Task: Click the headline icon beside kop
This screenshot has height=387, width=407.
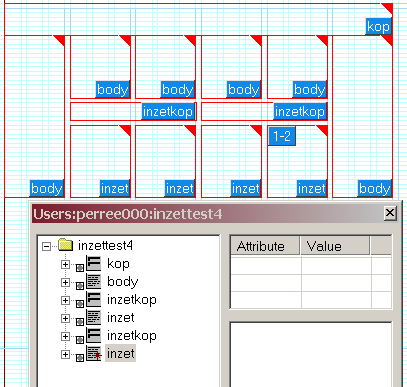Action: click(x=94, y=263)
